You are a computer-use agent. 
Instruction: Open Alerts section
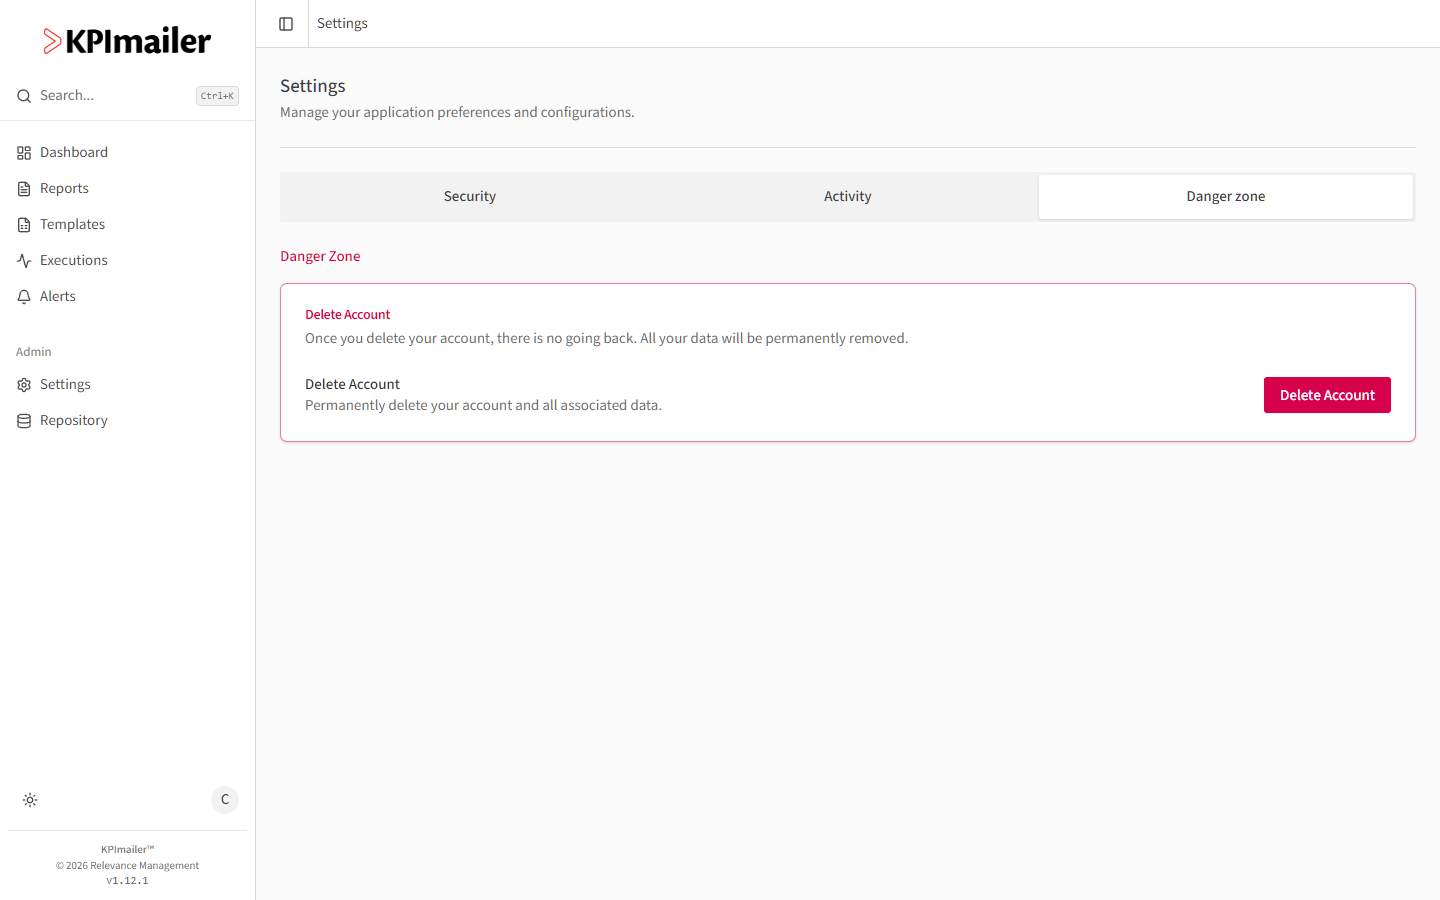pos(127,296)
